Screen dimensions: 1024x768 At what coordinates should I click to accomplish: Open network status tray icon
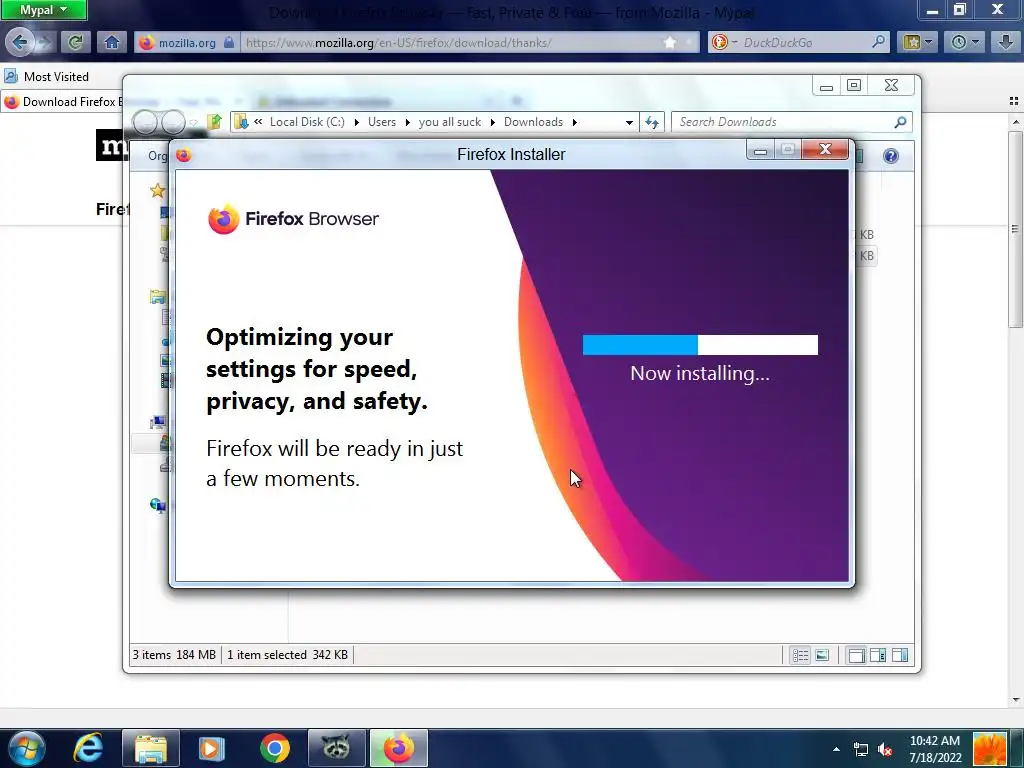[x=861, y=749]
